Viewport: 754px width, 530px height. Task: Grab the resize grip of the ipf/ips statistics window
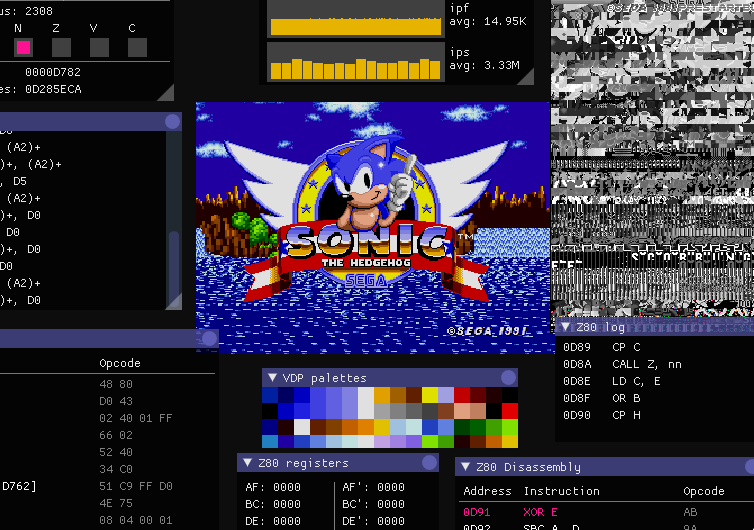point(527,77)
